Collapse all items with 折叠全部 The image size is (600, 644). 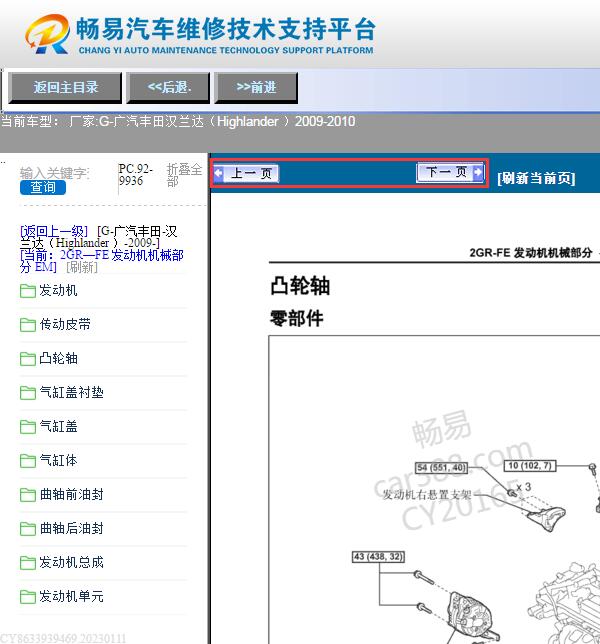[184, 175]
